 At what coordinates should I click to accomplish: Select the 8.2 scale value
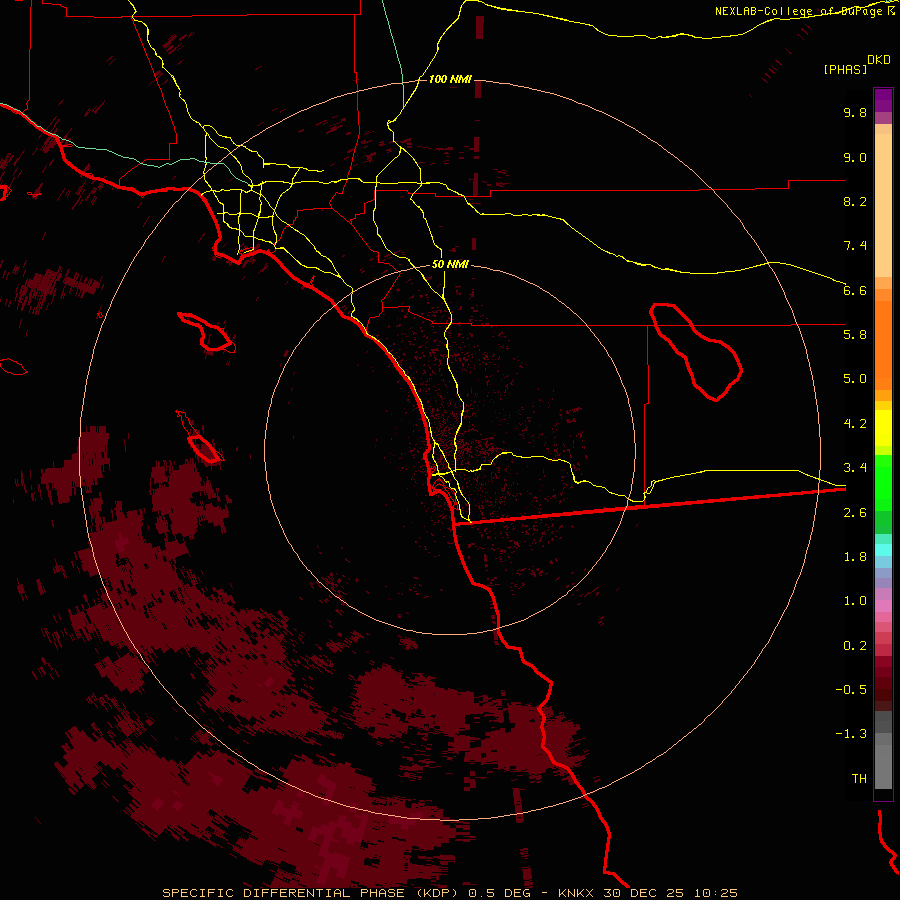coord(855,201)
